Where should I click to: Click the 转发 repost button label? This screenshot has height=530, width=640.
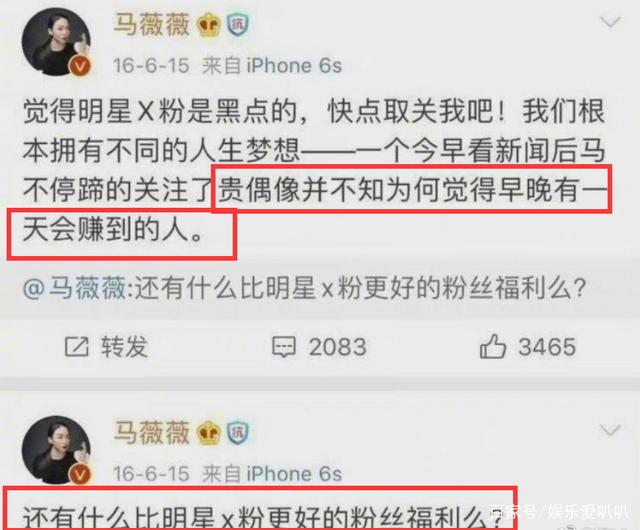tap(124, 347)
